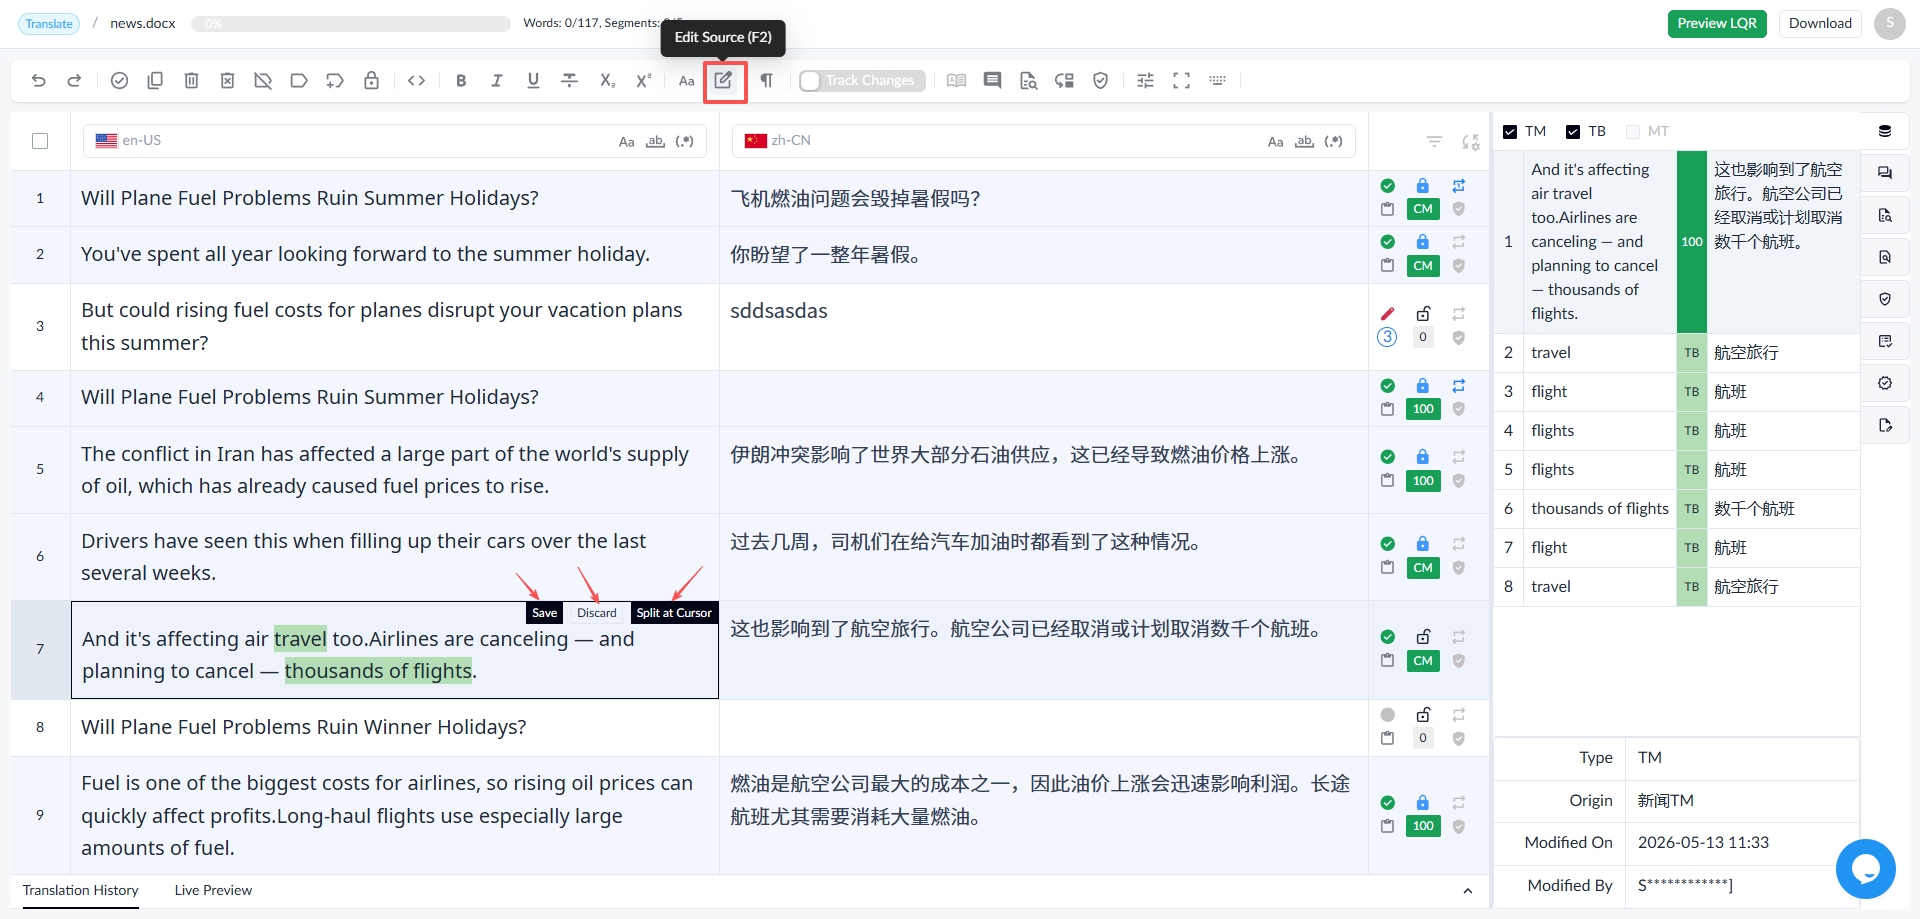Viewport: 1920px width, 919px height.
Task: Click the Translate breadcrumb tag
Action: click(49, 24)
